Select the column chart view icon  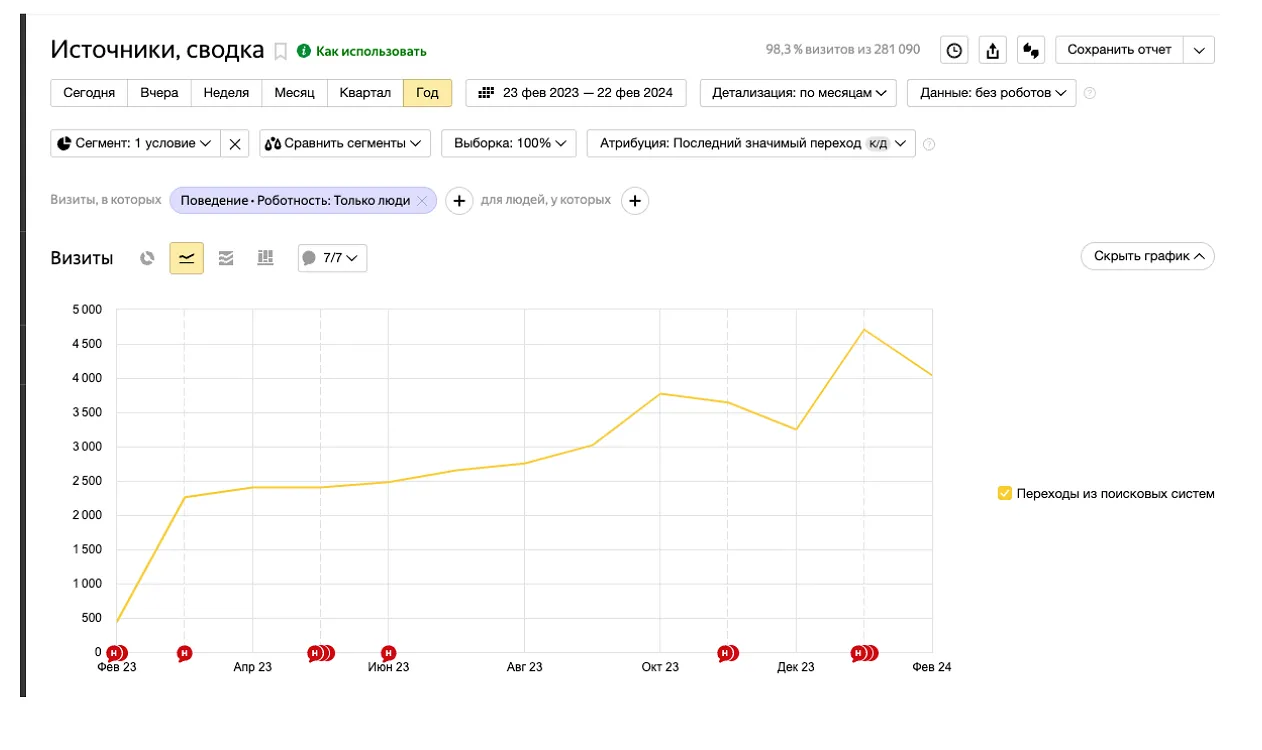pos(265,258)
